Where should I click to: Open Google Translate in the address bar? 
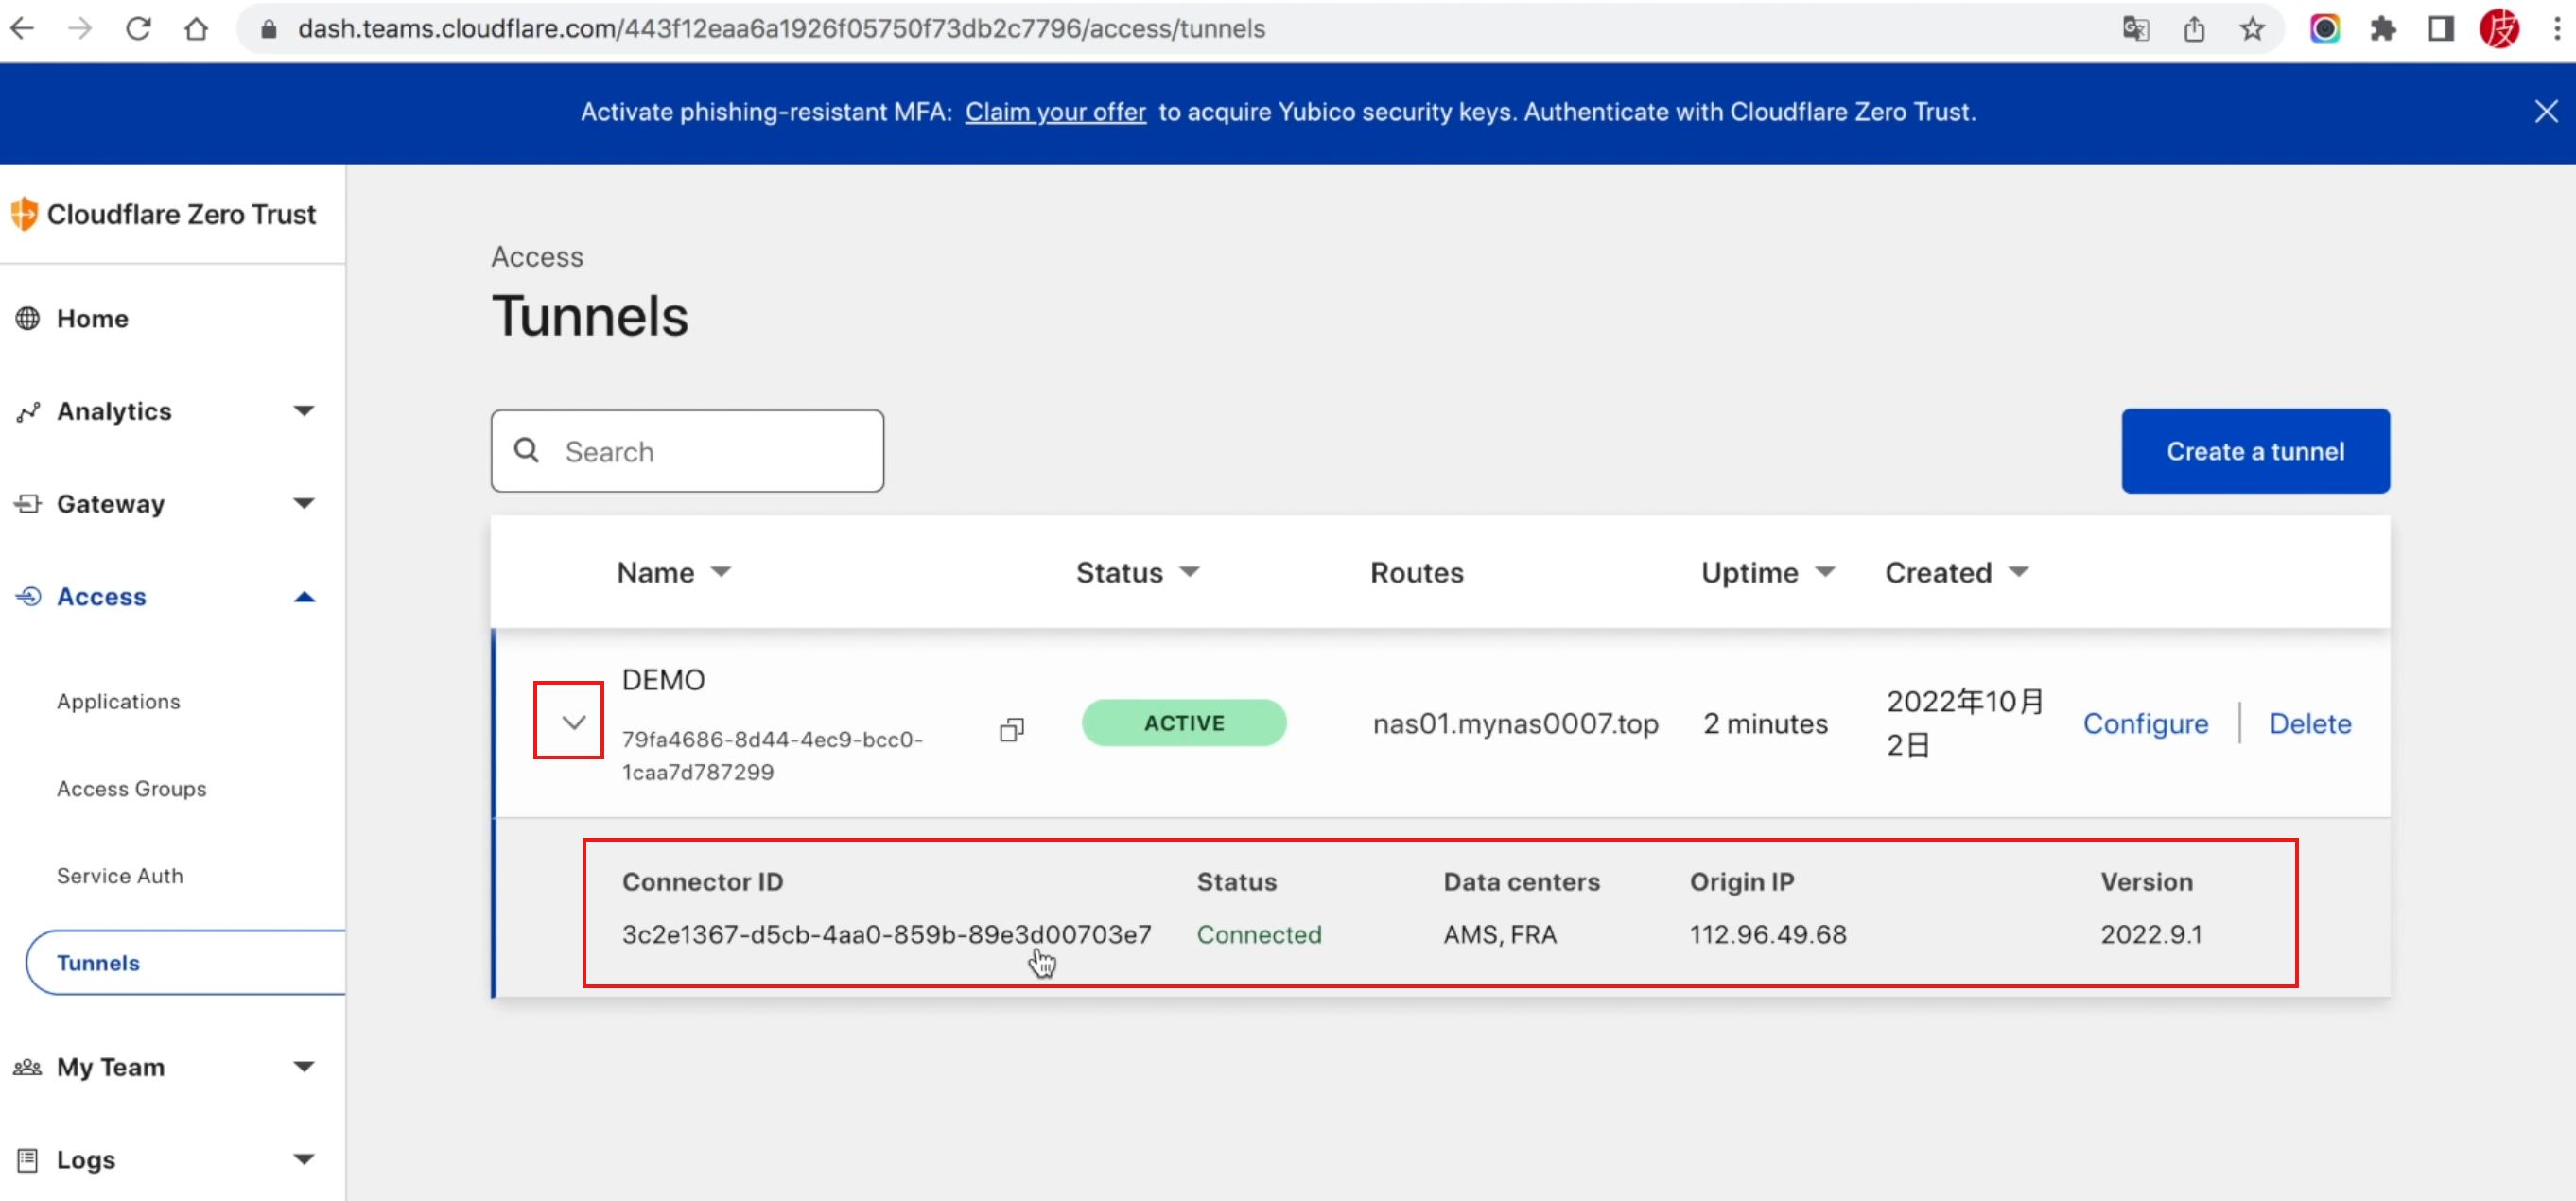click(x=2138, y=29)
